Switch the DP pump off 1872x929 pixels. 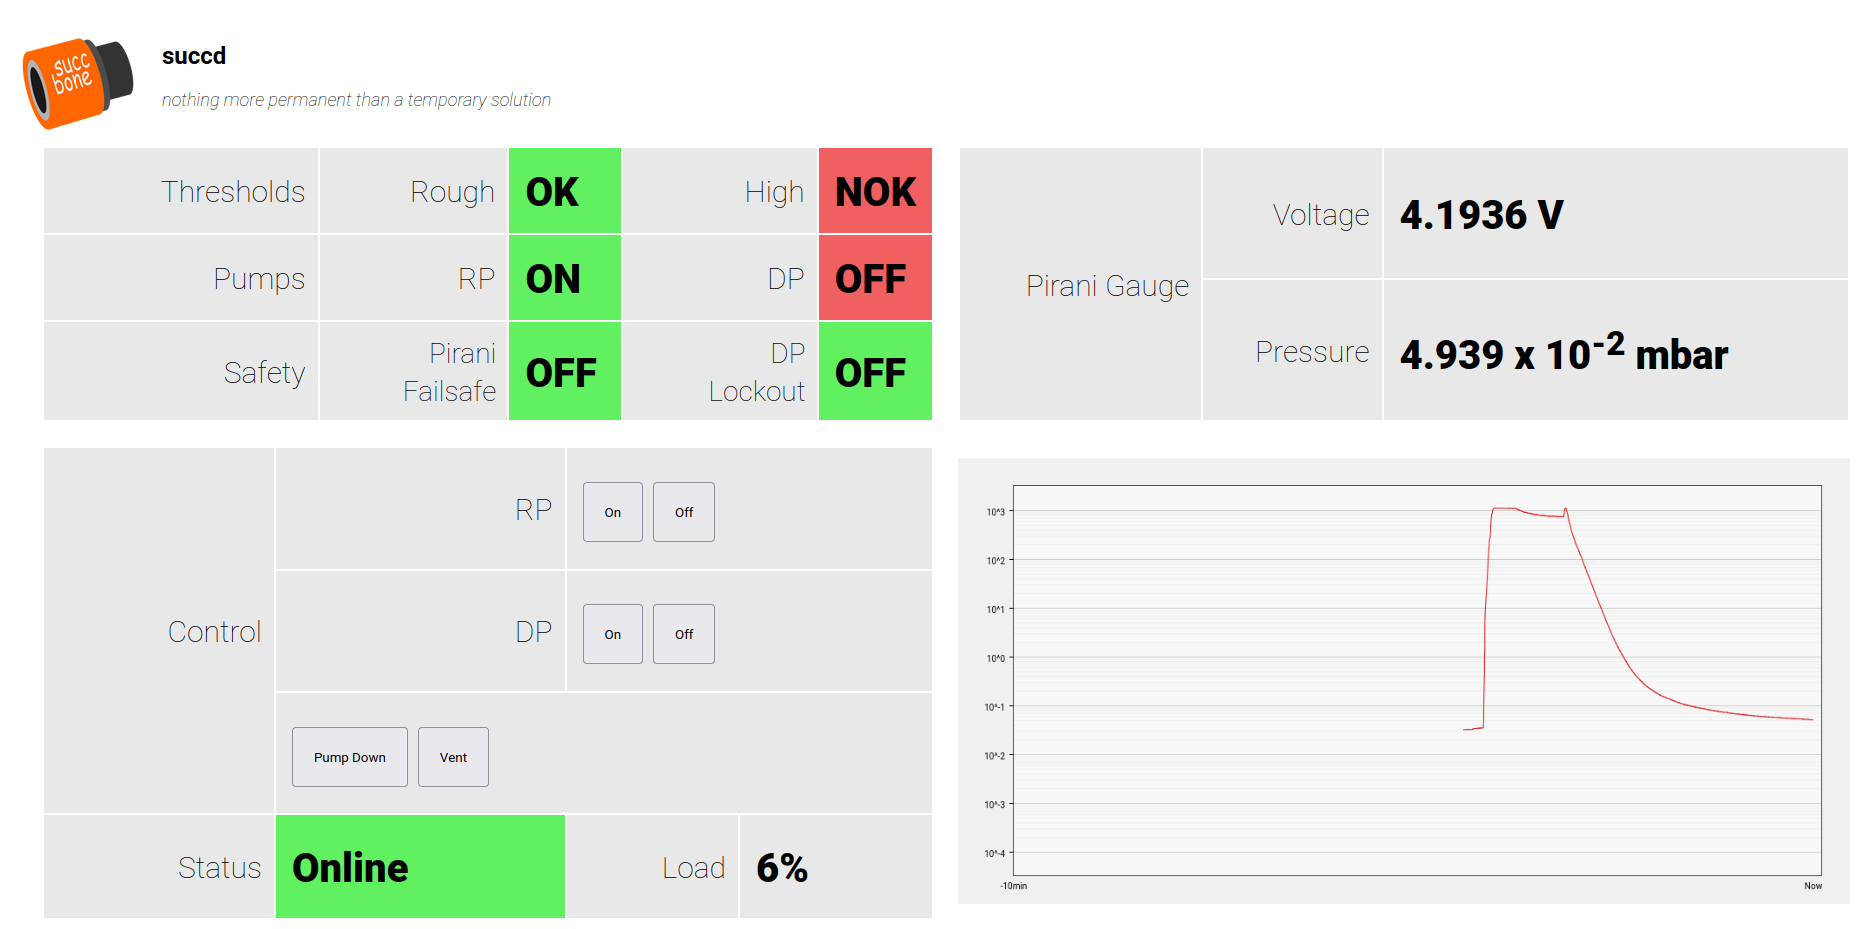pos(683,634)
